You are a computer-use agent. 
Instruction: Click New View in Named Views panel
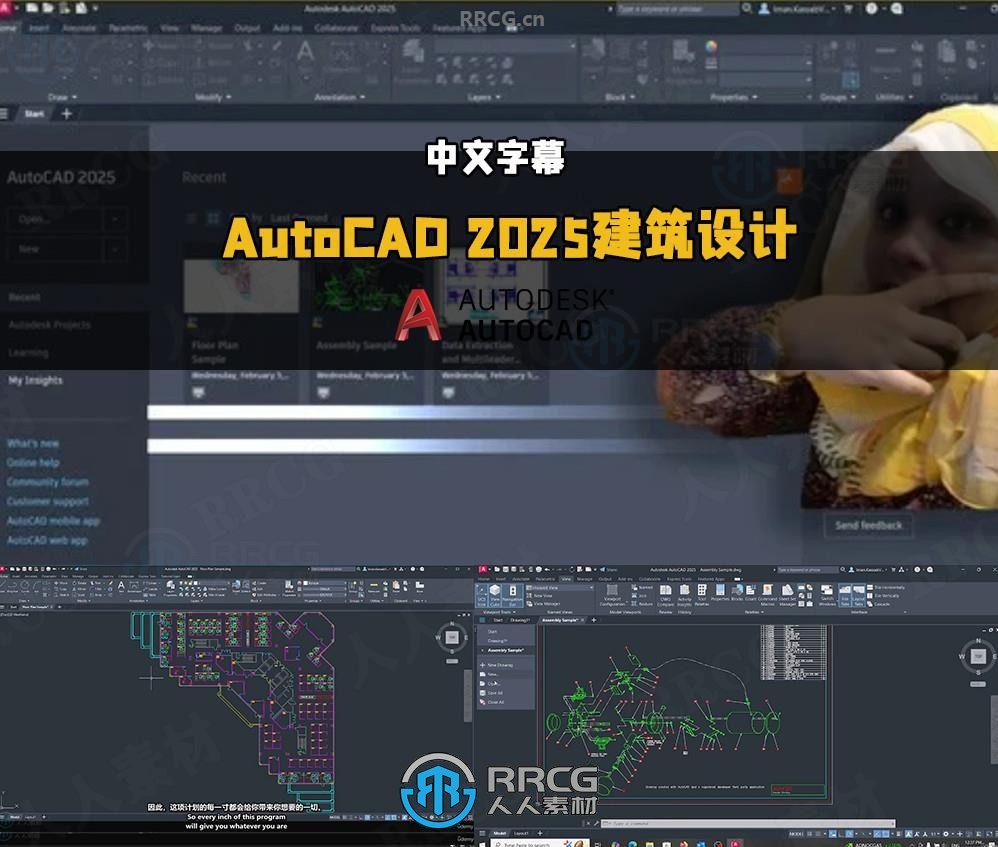point(540,596)
